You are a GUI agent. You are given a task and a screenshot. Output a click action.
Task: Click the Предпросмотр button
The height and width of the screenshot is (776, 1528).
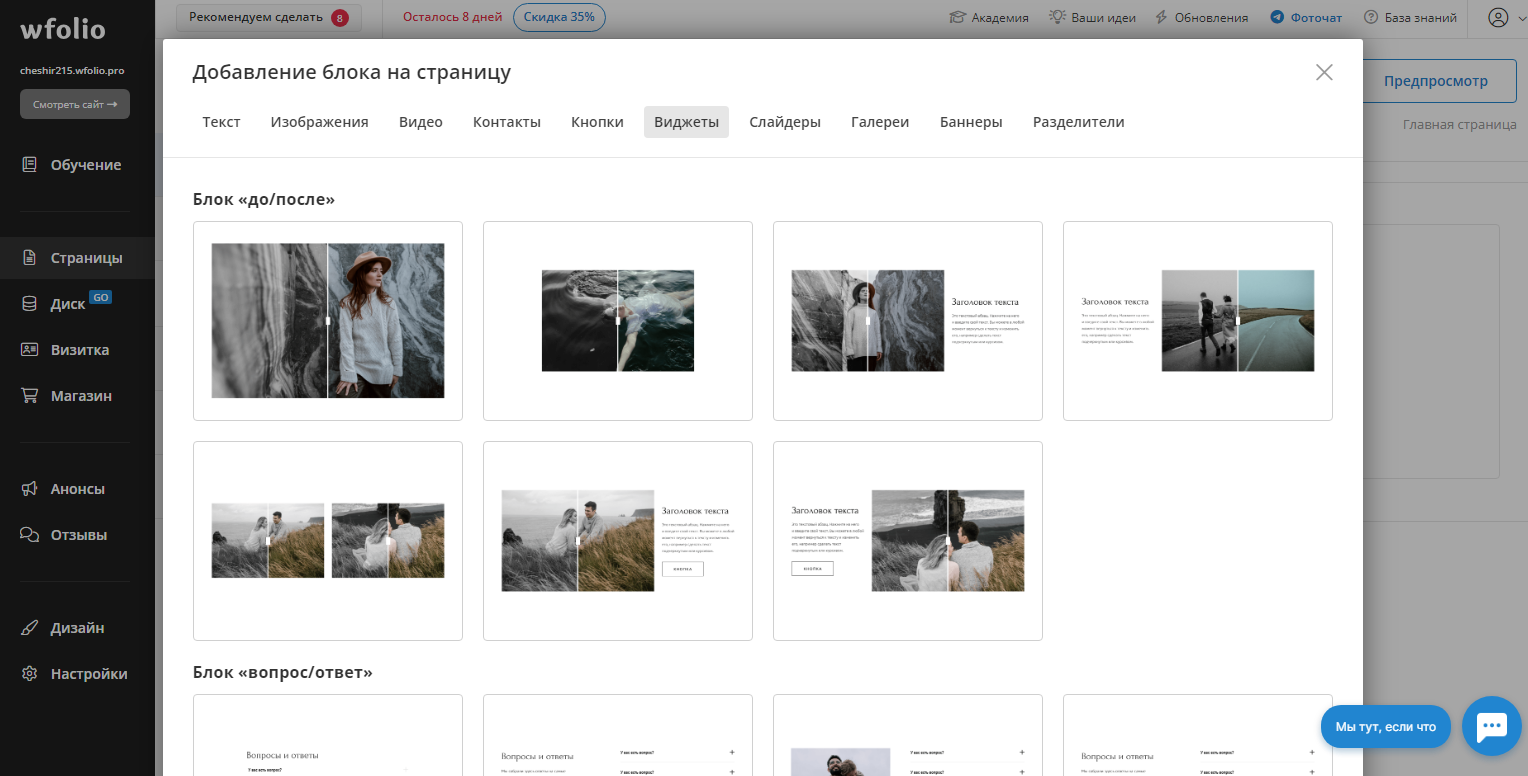click(1435, 81)
